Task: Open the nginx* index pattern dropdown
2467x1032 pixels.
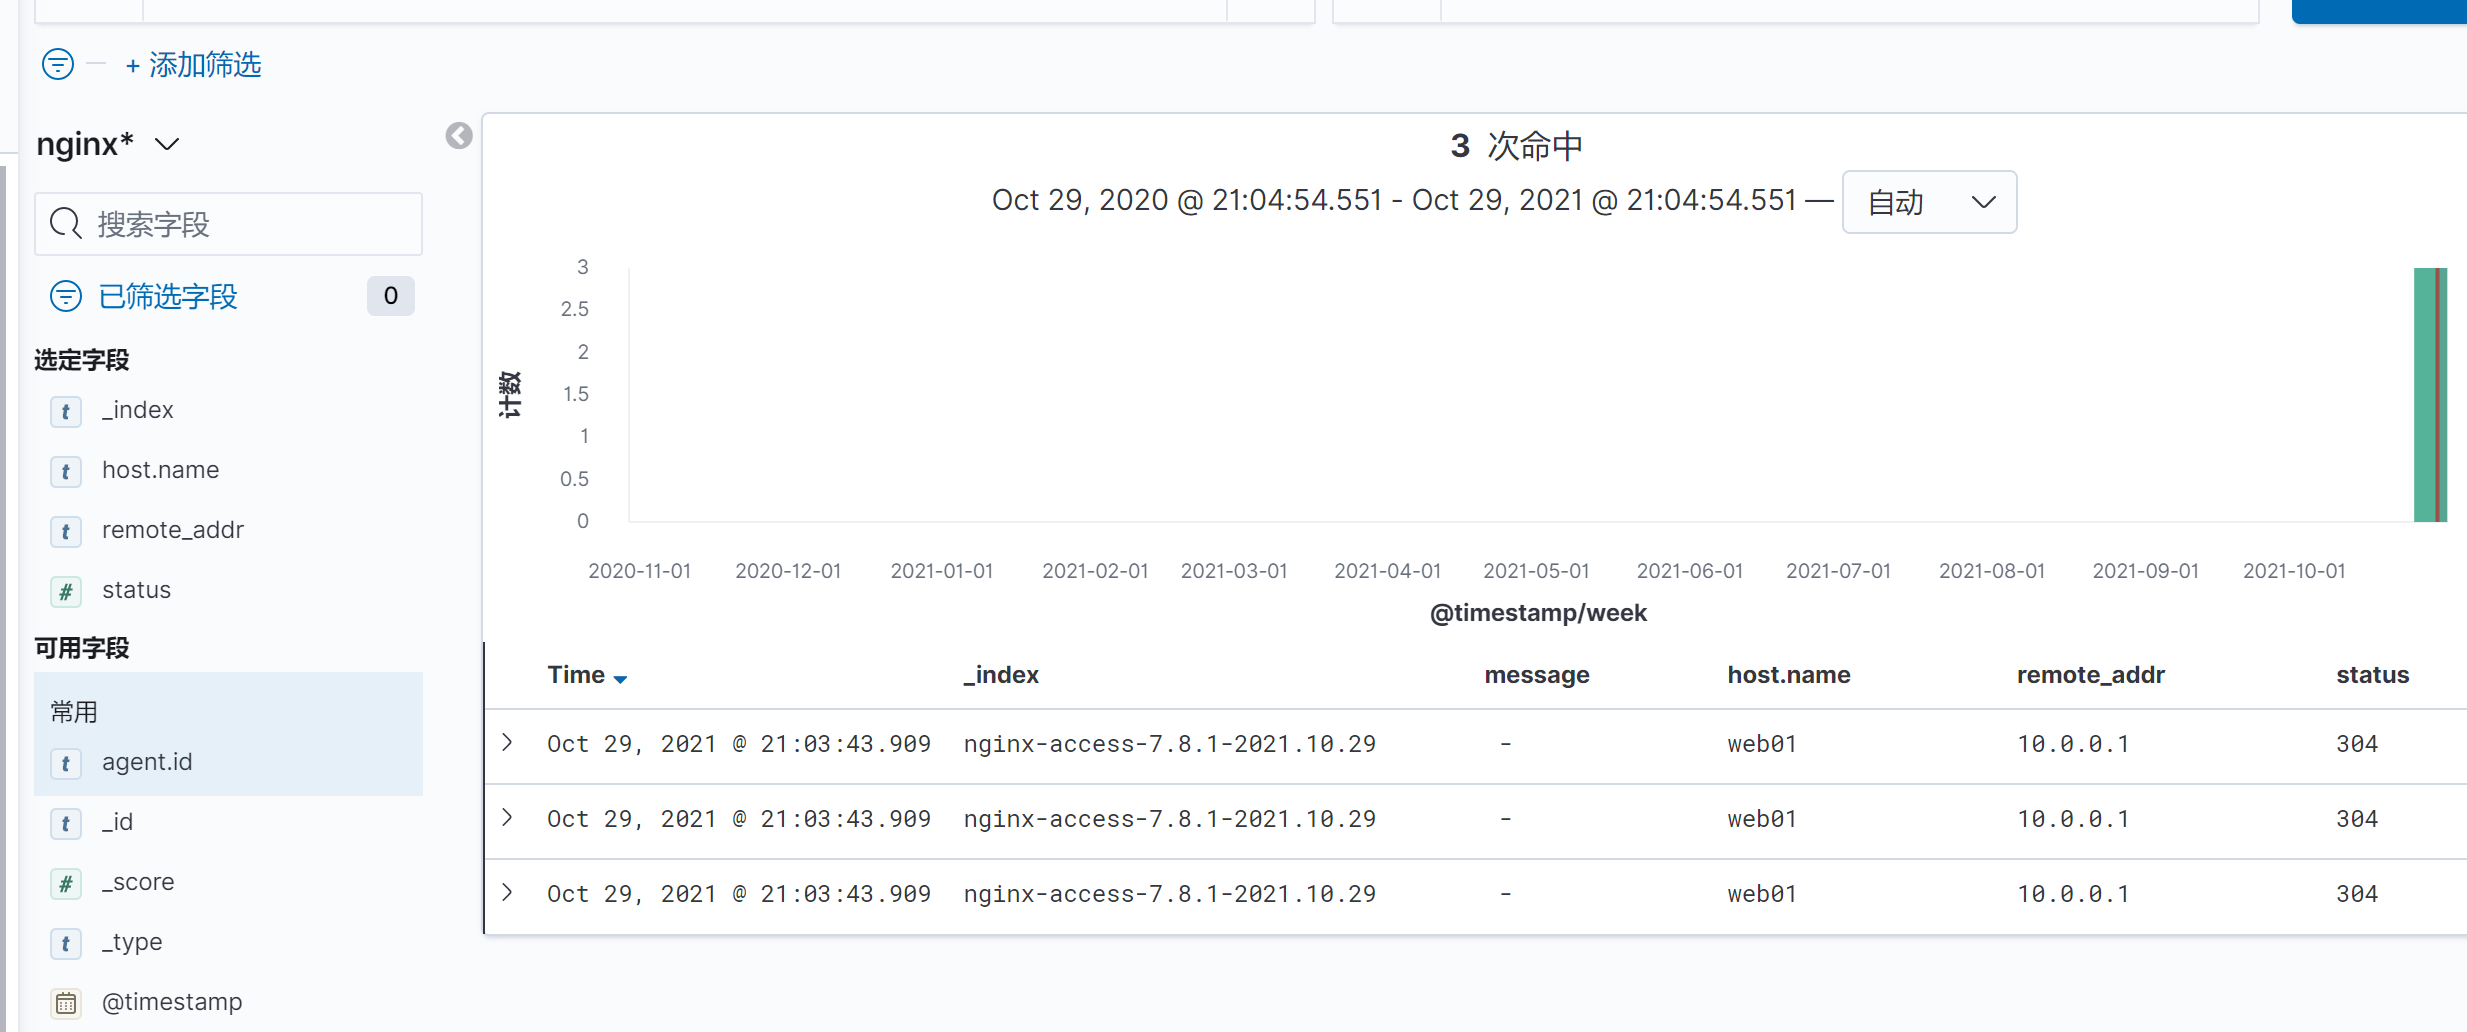Action: pos(108,144)
